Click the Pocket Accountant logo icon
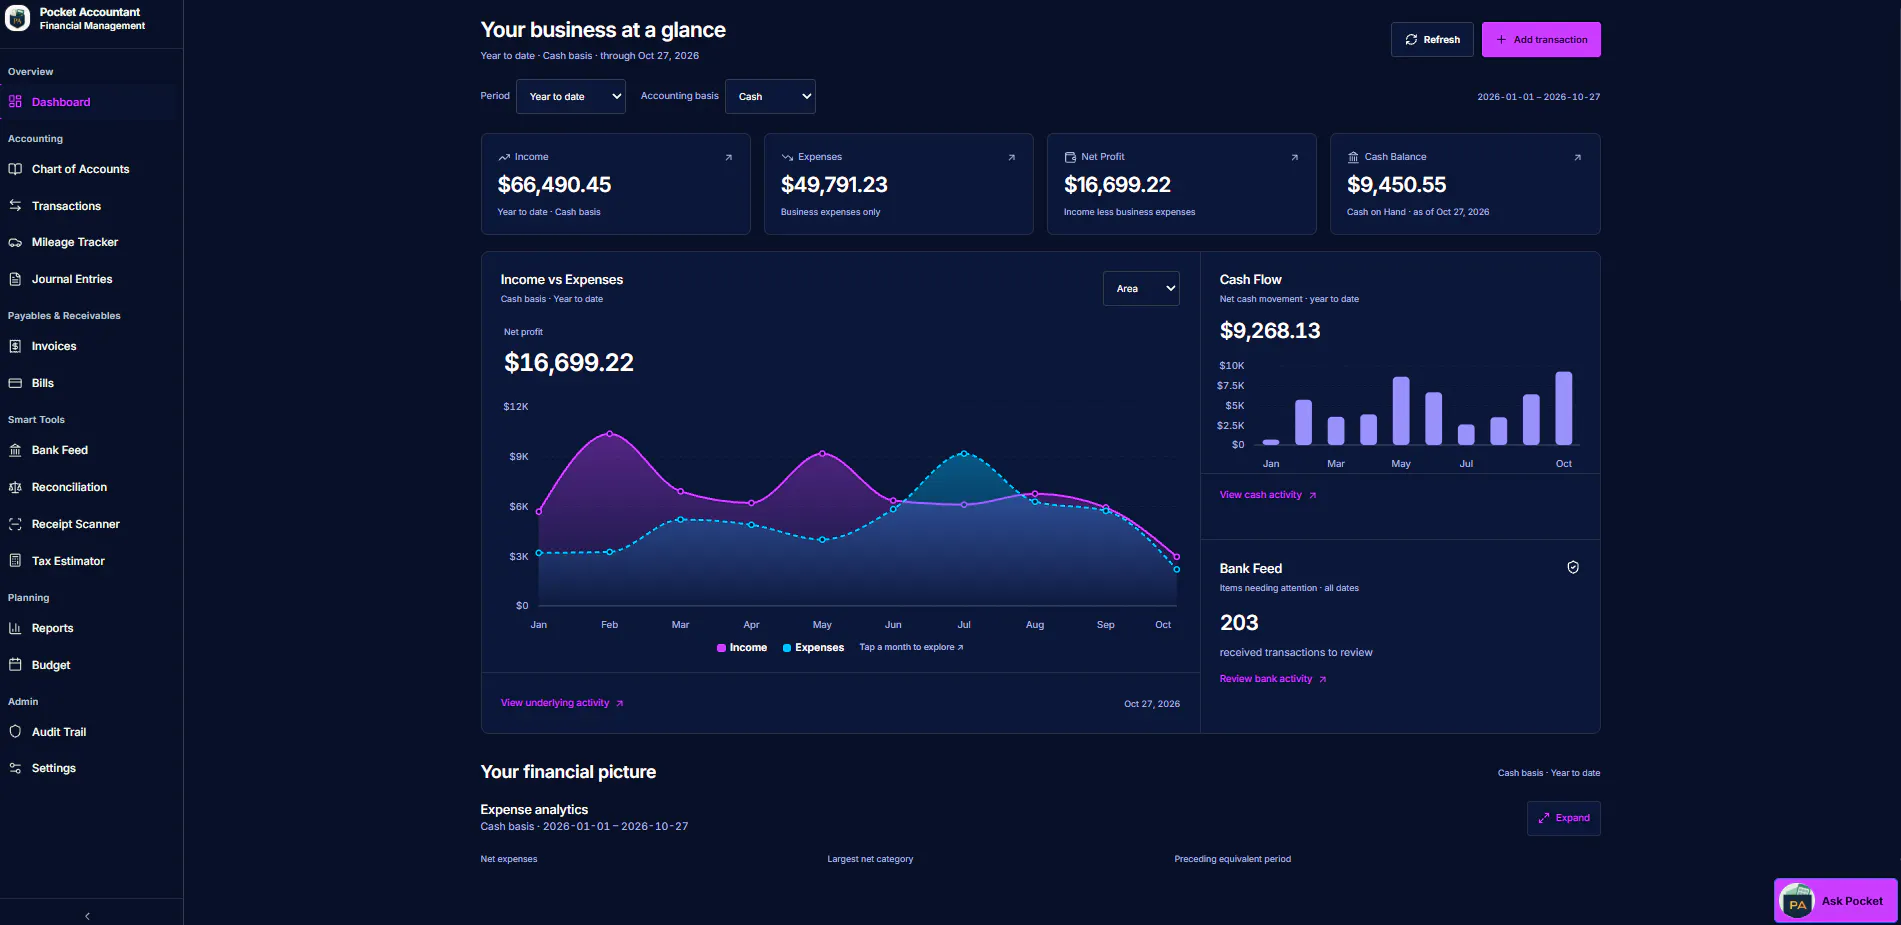This screenshot has width=1901, height=925. pyautogui.click(x=17, y=18)
